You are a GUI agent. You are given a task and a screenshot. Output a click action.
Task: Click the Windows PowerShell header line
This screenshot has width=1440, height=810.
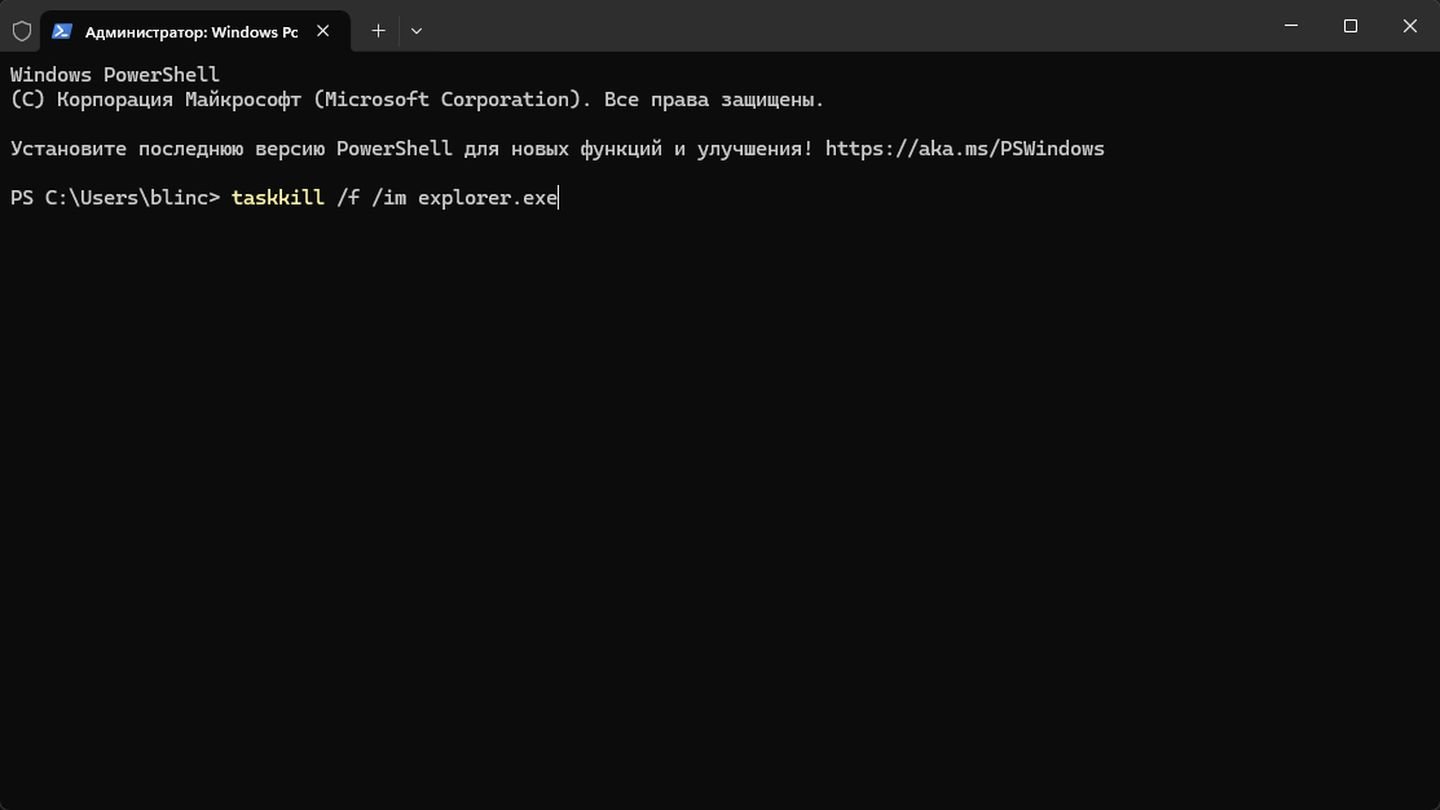coord(115,75)
